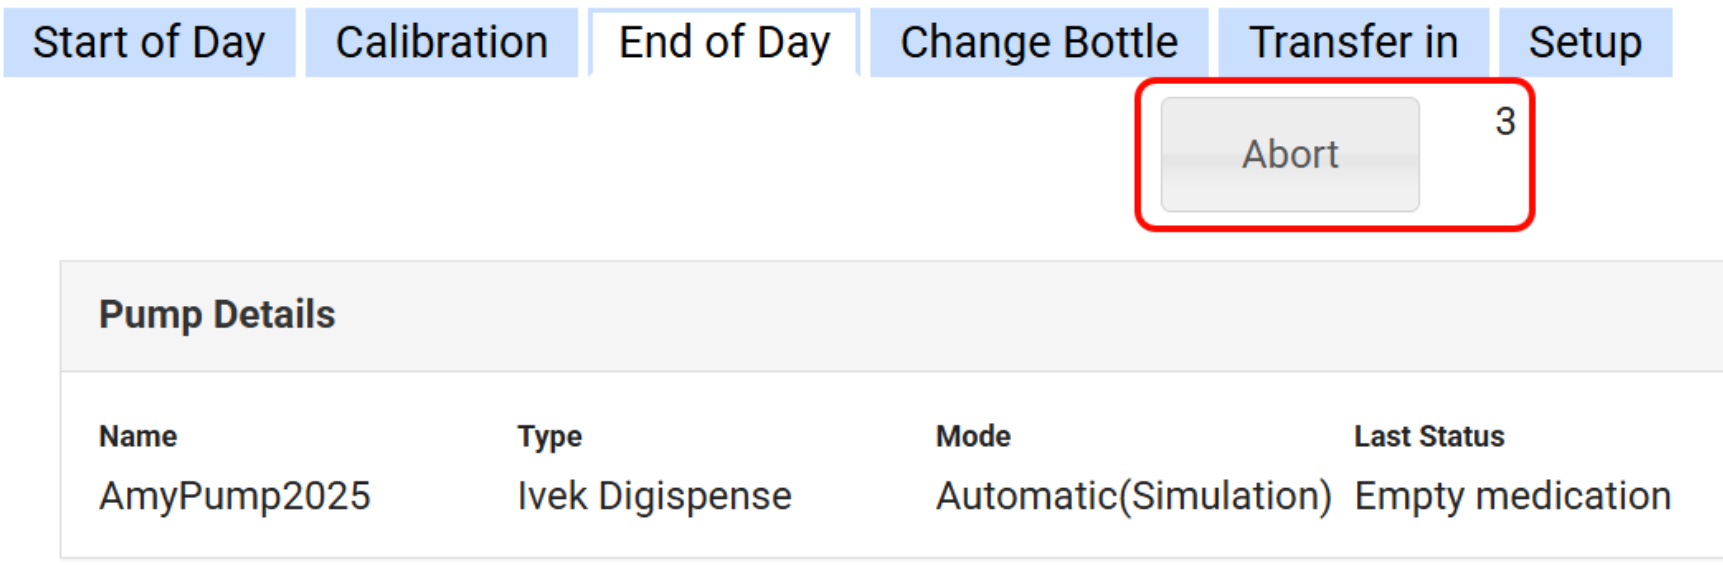Click the Type column label
This screenshot has height=565, width=1723.
[x=549, y=437]
